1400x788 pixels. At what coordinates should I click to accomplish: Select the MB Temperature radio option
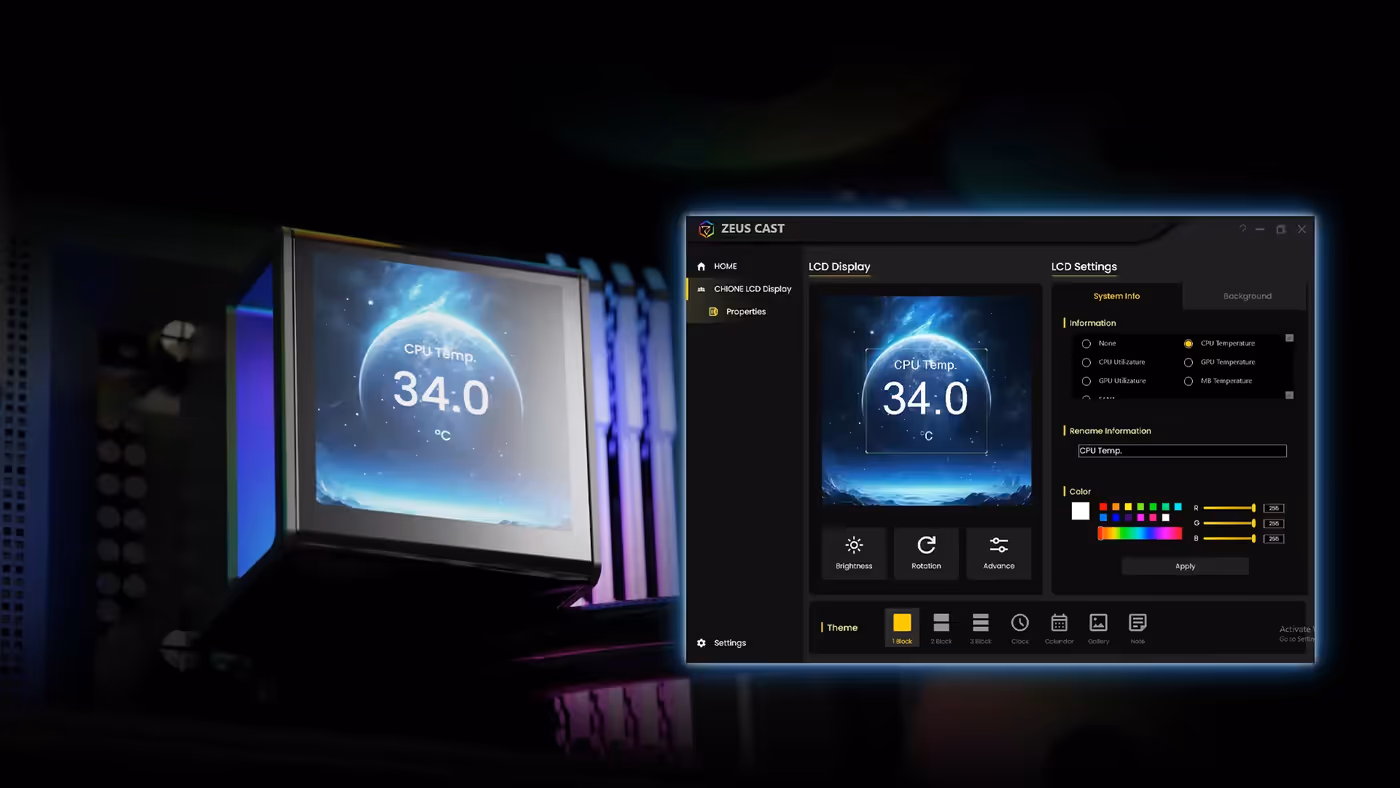click(x=1189, y=381)
